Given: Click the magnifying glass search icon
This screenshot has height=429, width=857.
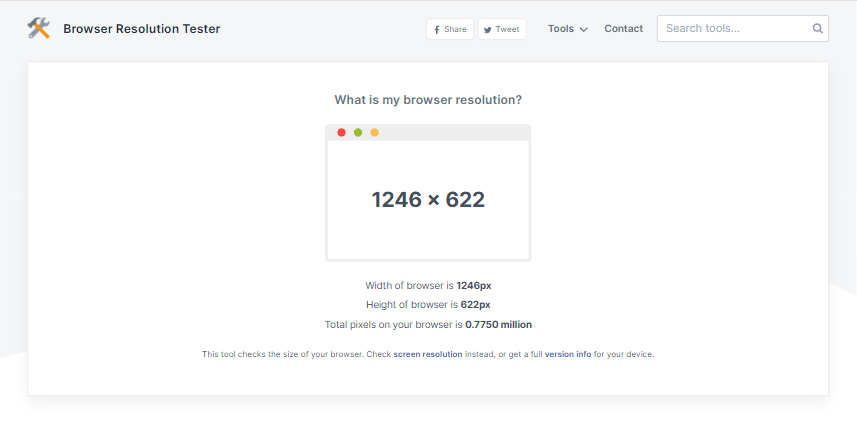Looking at the screenshot, I should click(x=817, y=28).
